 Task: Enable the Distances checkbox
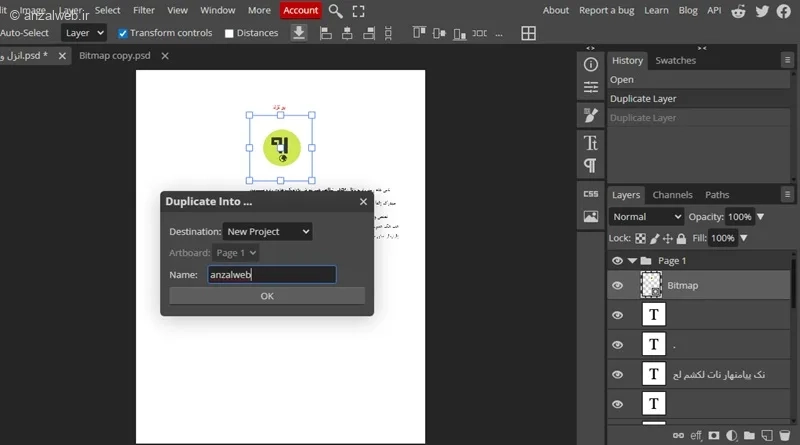pyautogui.click(x=229, y=33)
